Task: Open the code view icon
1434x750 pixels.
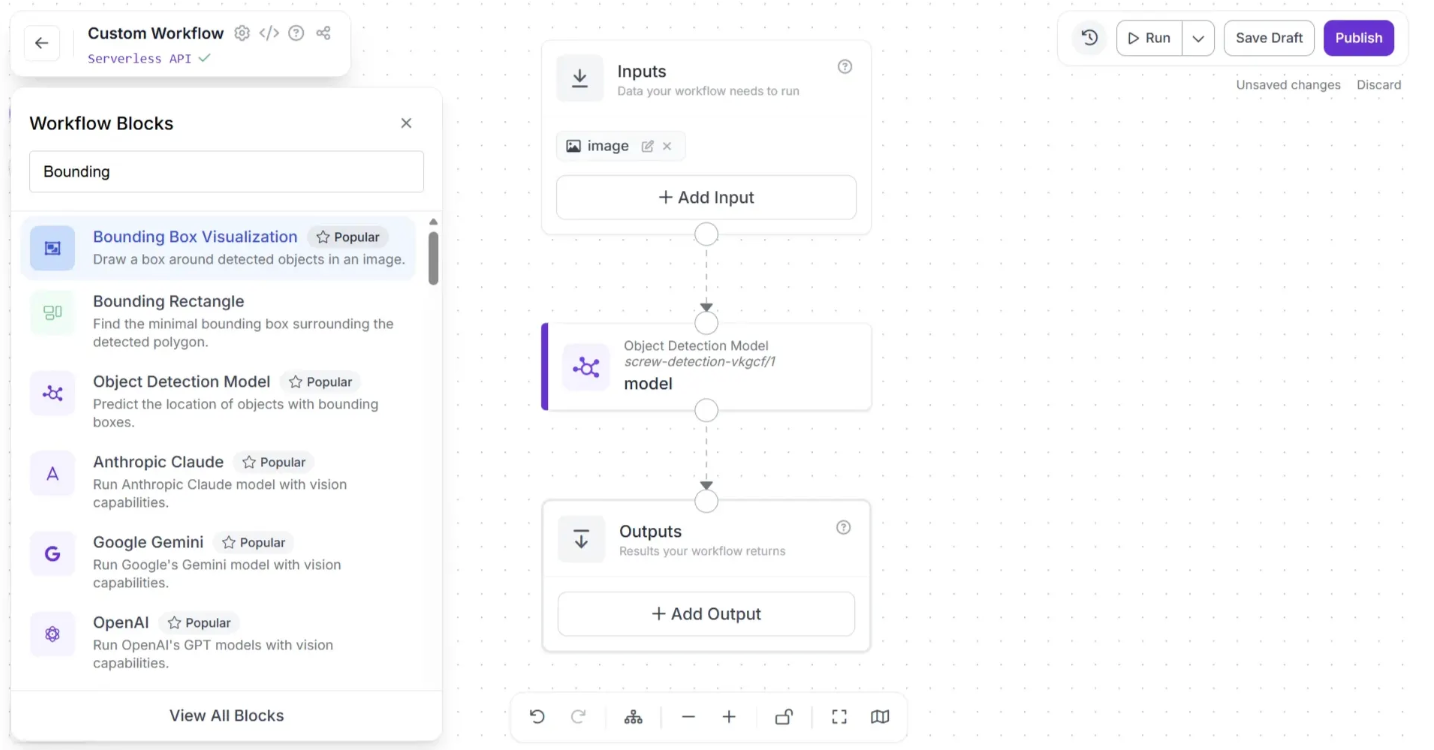Action: click(x=269, y=33)
